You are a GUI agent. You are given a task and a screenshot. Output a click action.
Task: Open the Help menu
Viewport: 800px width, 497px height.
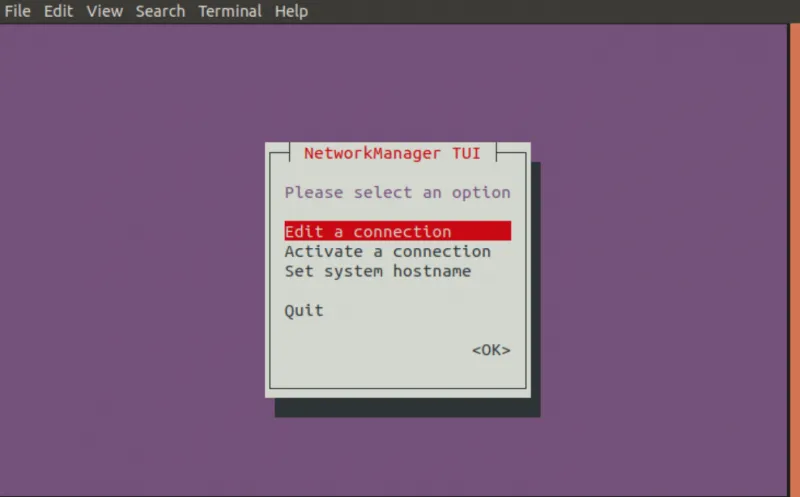pyautogui.click(x=291, y=11)
